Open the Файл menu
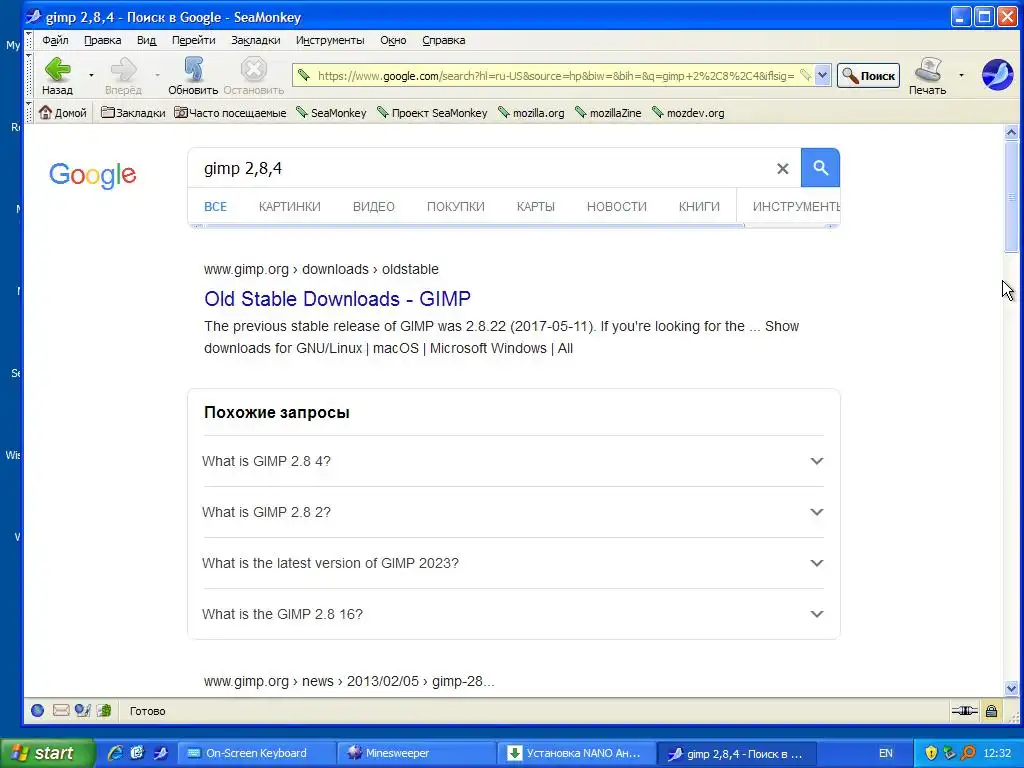The width and height of the screenshot is (1024, 768). [x=56, y=40]
